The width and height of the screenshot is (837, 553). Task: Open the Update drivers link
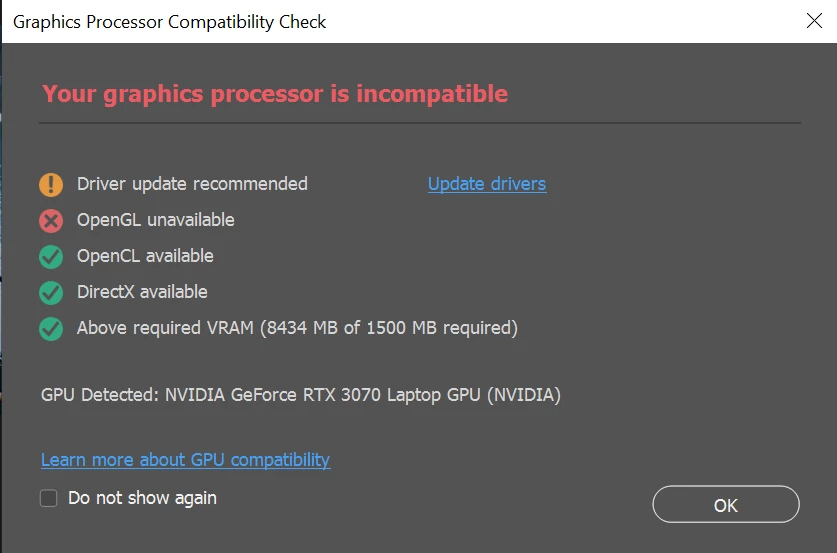pos(487,184)
